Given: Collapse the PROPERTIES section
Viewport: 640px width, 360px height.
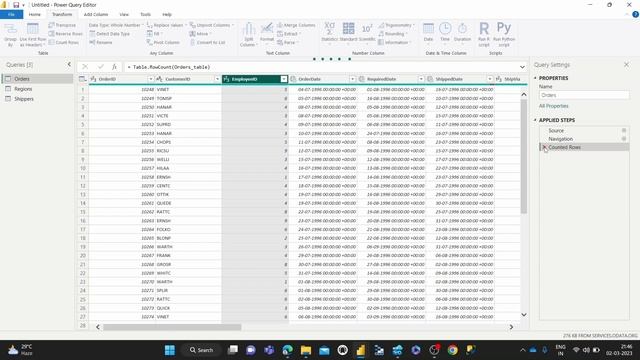Looking at the screenshot, I should [535, 78].
